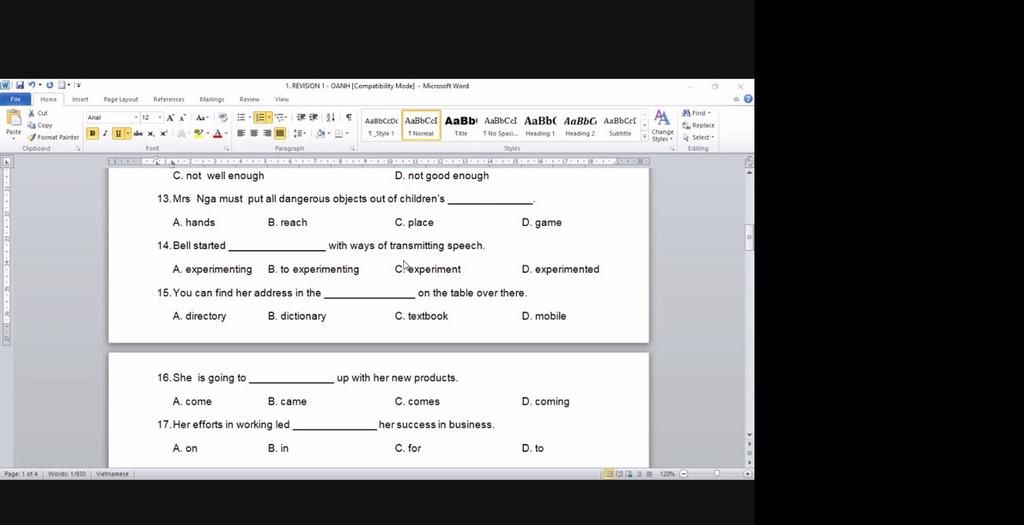Open the Paragraph dialog launcher
Screen dimensions: 1024x525
353,149
